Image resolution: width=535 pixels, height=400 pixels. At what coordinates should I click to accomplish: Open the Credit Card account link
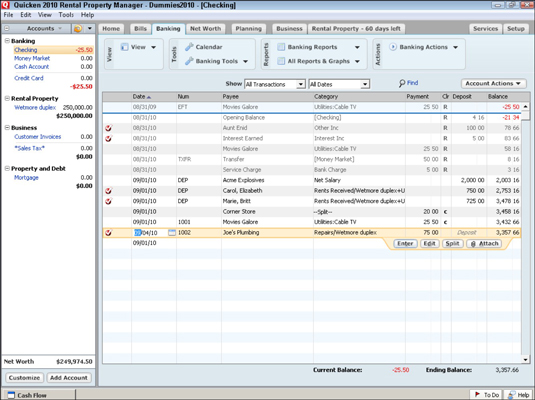(x=29, y=78)
